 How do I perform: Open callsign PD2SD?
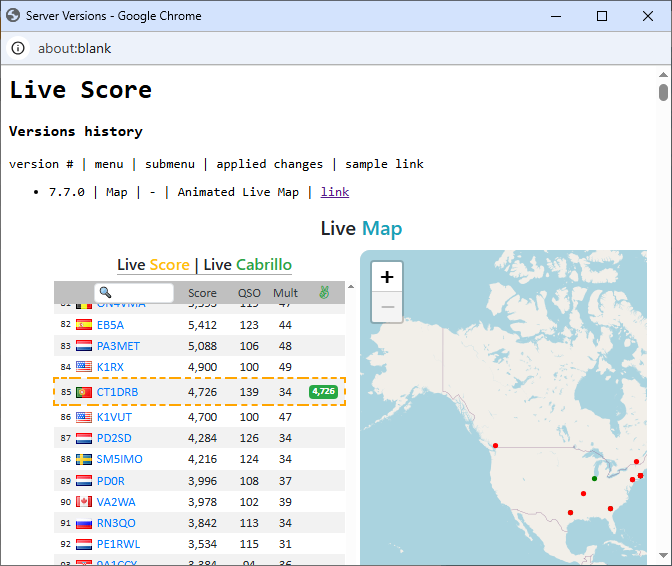tap(114, 438)
